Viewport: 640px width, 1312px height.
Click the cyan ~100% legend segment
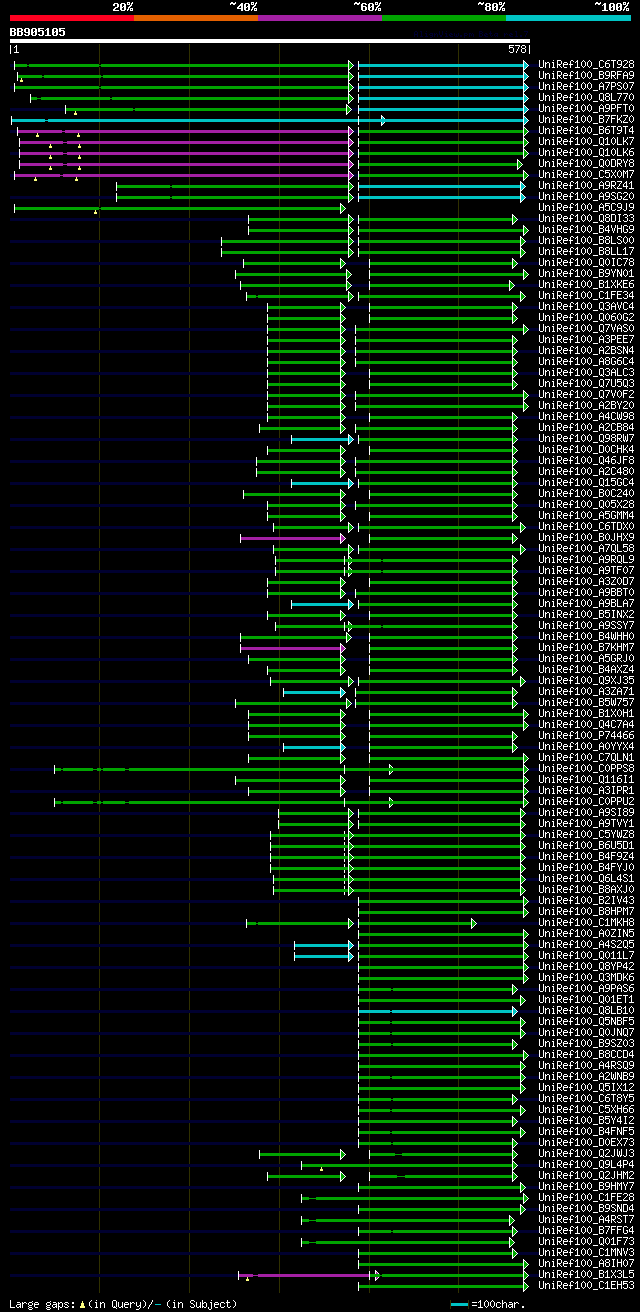tap(568, 18)
